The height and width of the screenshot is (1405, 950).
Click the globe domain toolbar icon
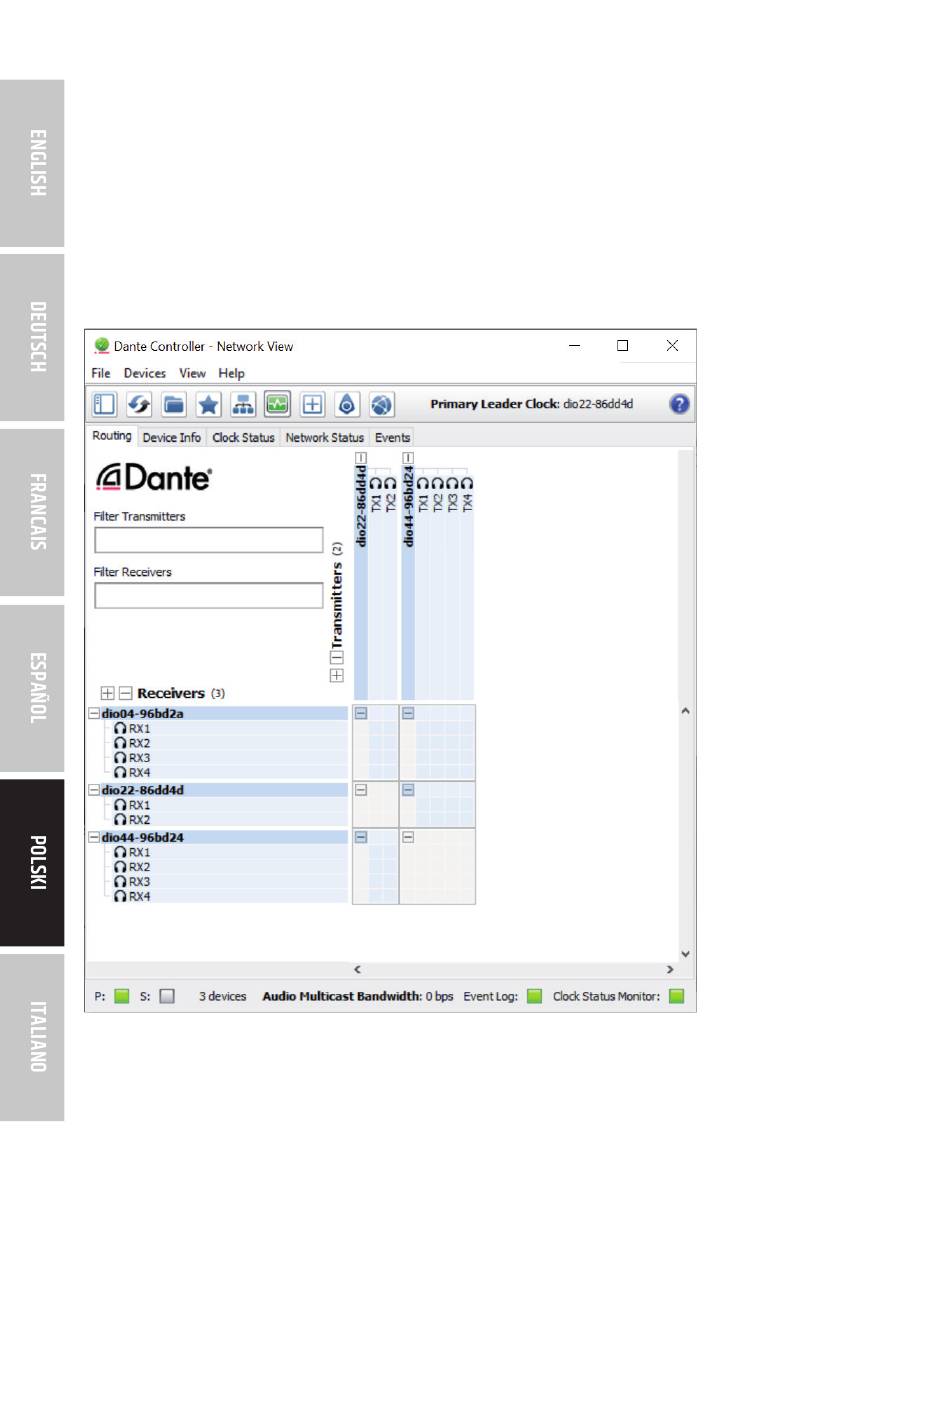(x=381, y=404)
